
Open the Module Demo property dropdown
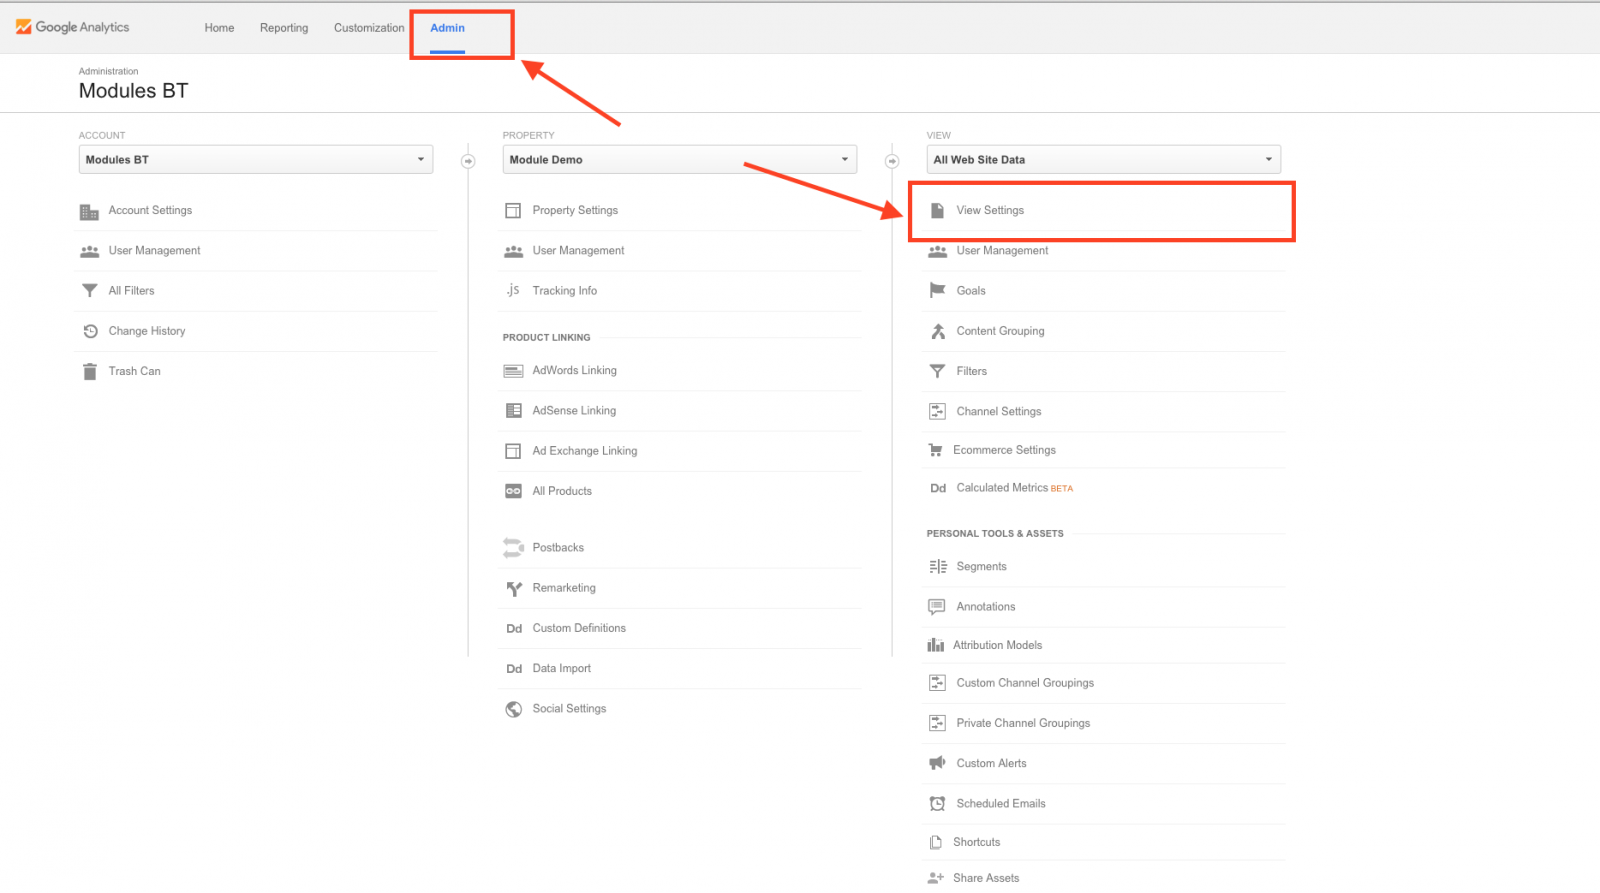[x=680, y=160]
